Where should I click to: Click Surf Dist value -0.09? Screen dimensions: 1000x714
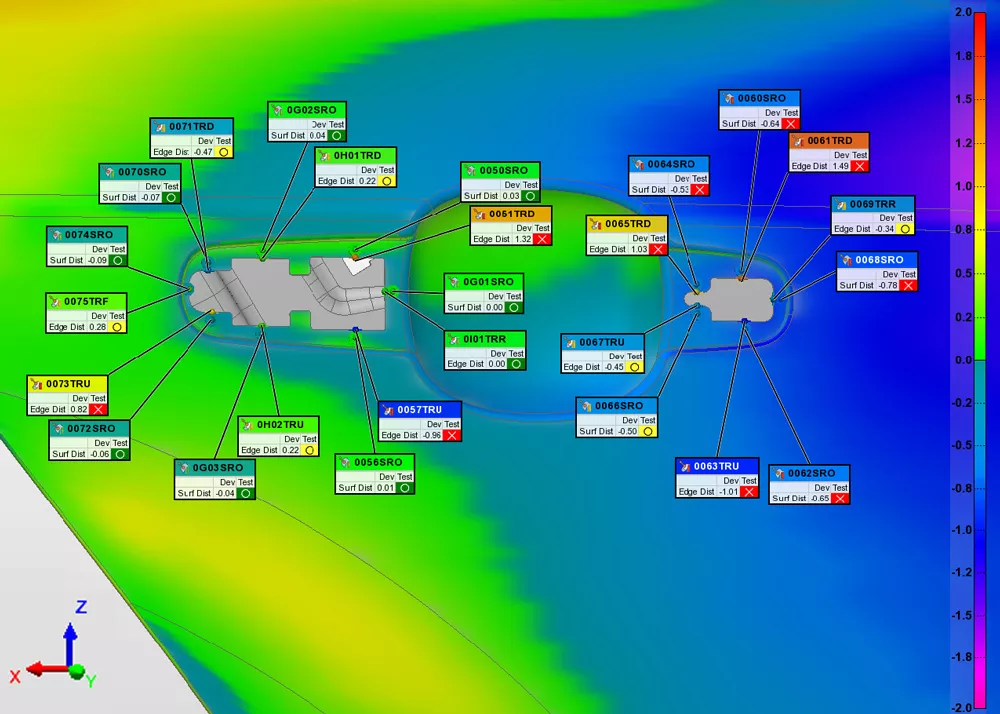(98, 260)
